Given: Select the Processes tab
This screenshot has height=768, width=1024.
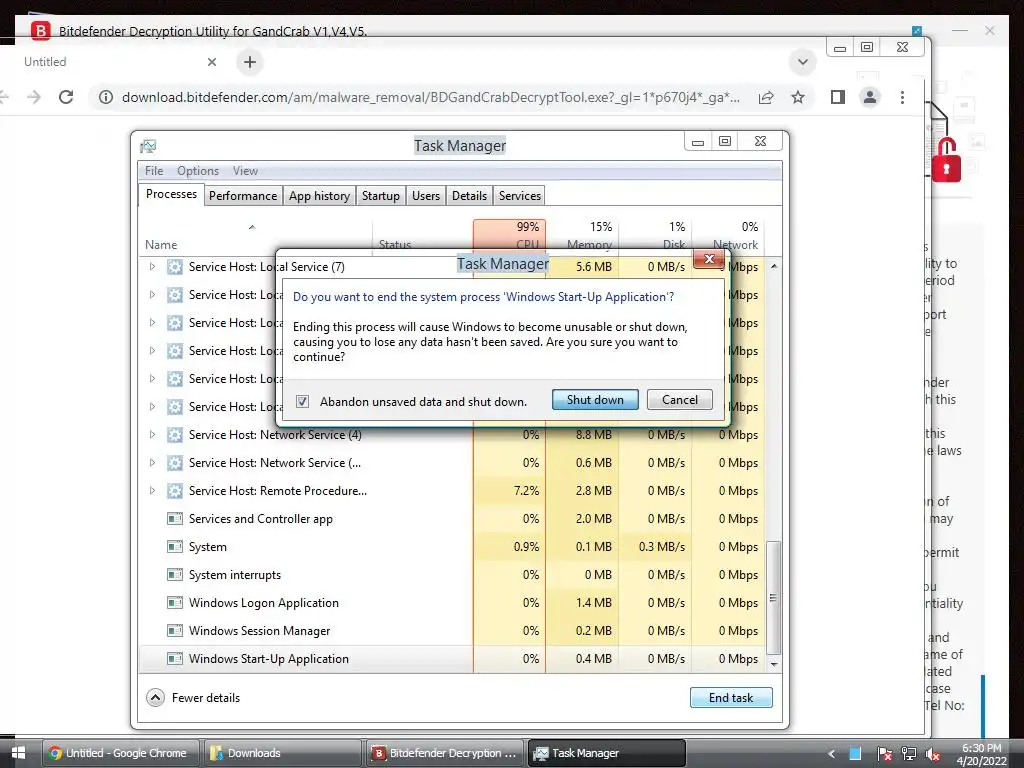Looking at the screenshot, I should [x=171, y=194].
